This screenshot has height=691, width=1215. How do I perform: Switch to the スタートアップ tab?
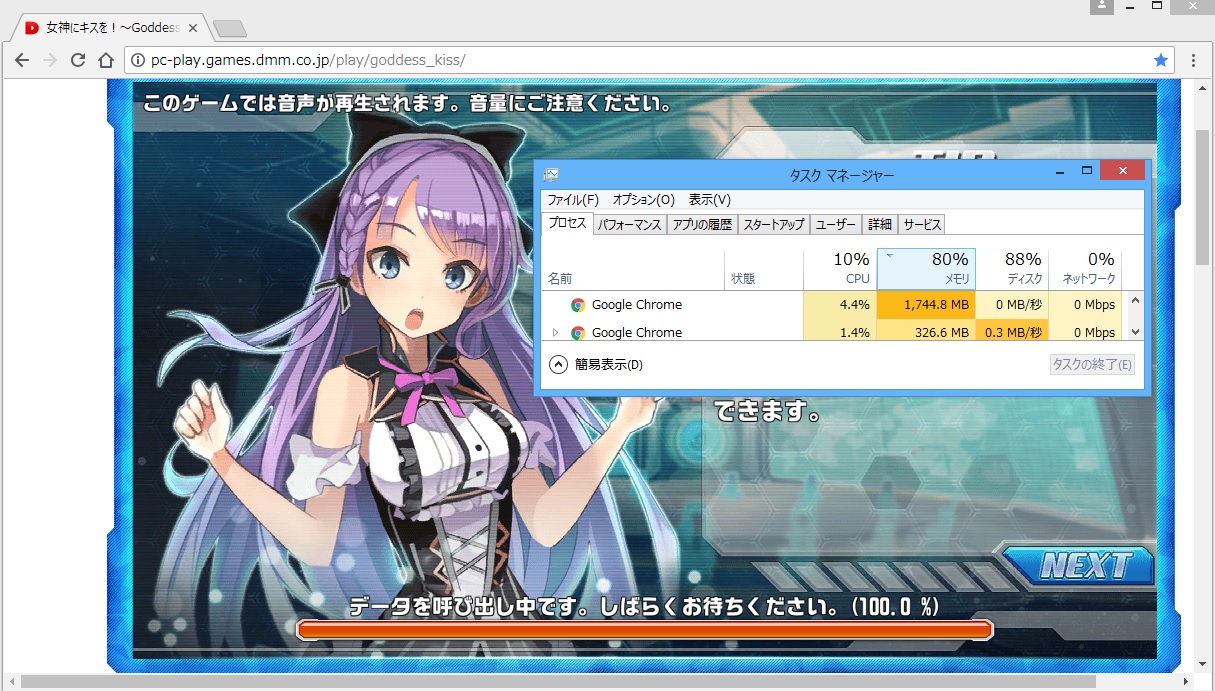click(774, 225)
